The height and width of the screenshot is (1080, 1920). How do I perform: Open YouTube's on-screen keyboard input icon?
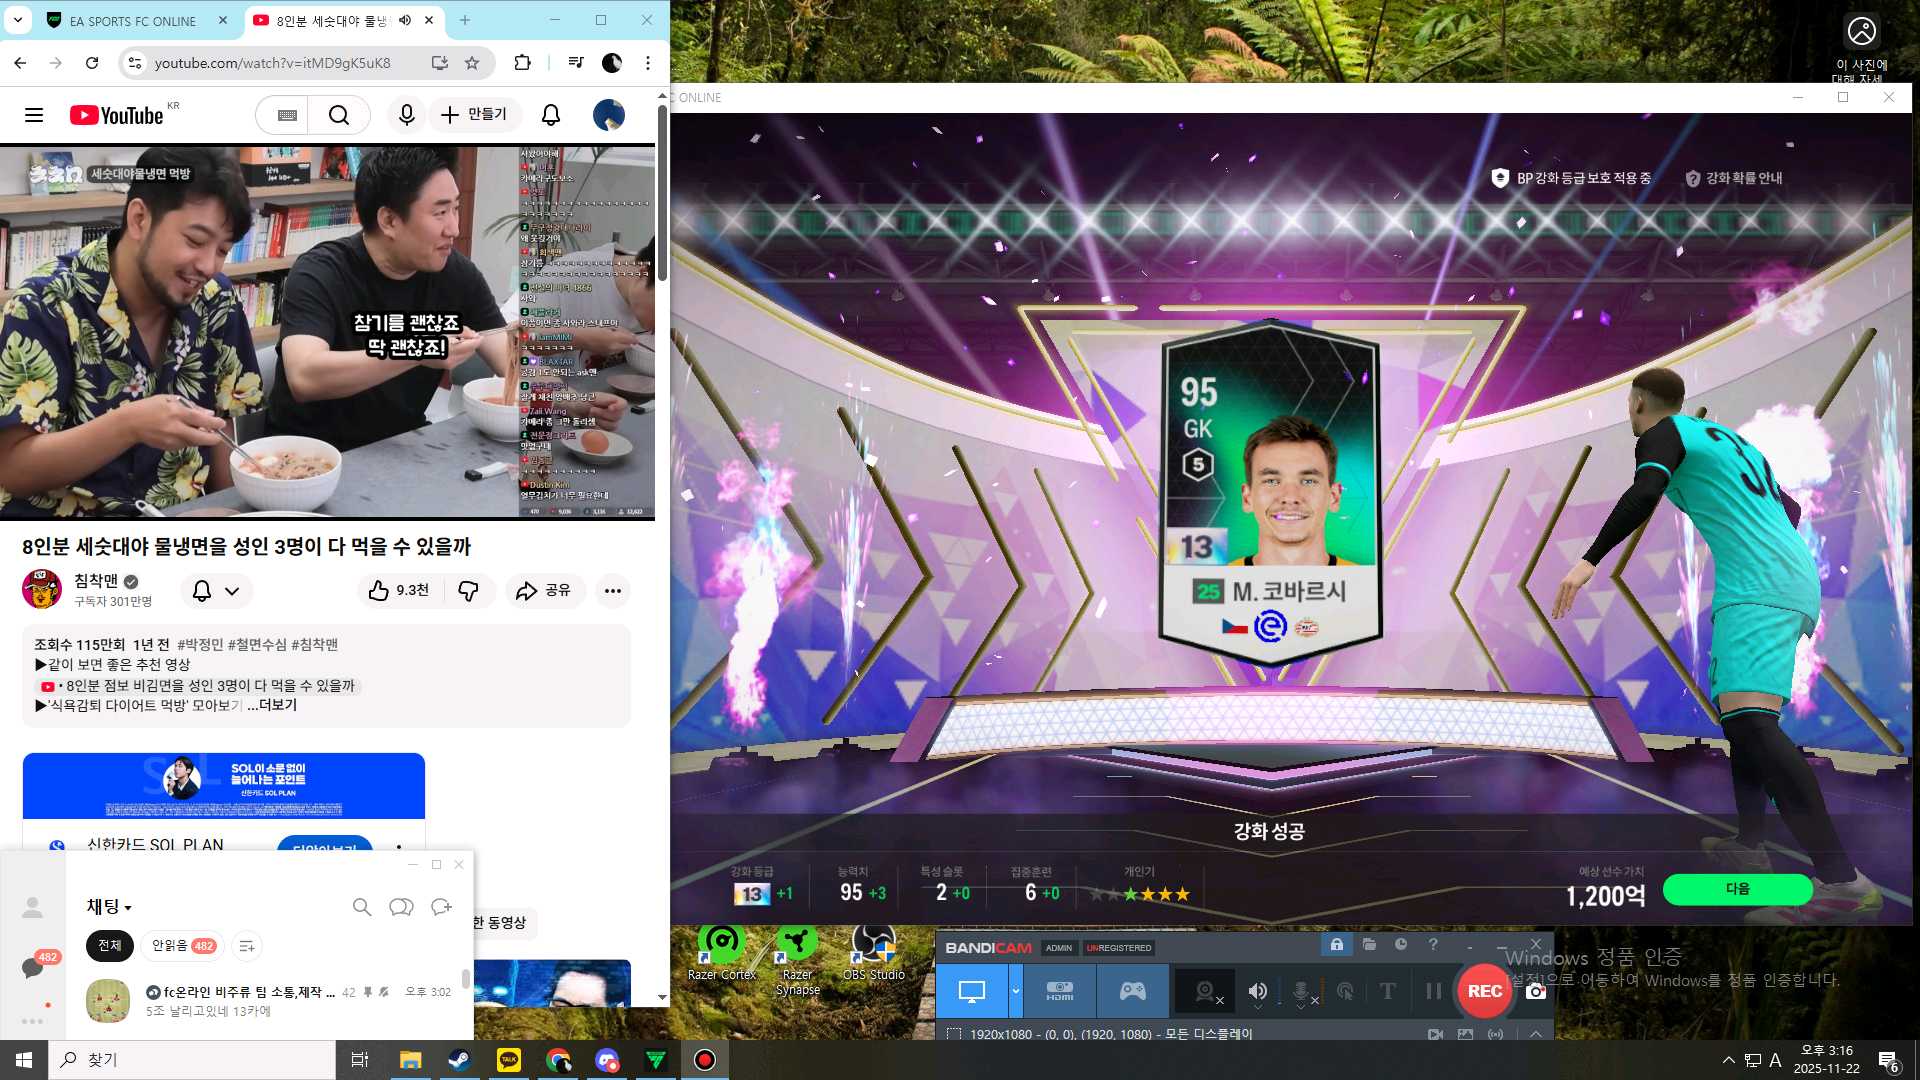point(287,115)
